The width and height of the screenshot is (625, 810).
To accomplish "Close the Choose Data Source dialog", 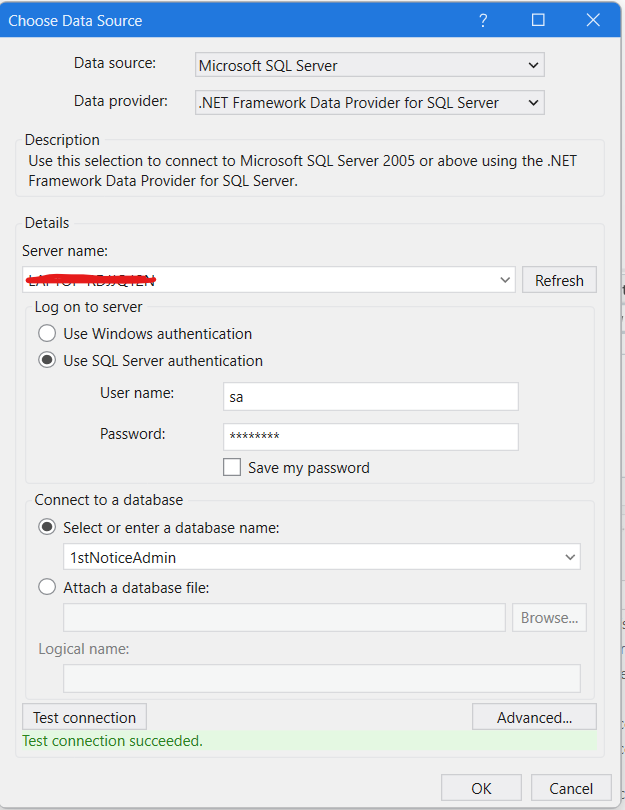I will [593, 20].
